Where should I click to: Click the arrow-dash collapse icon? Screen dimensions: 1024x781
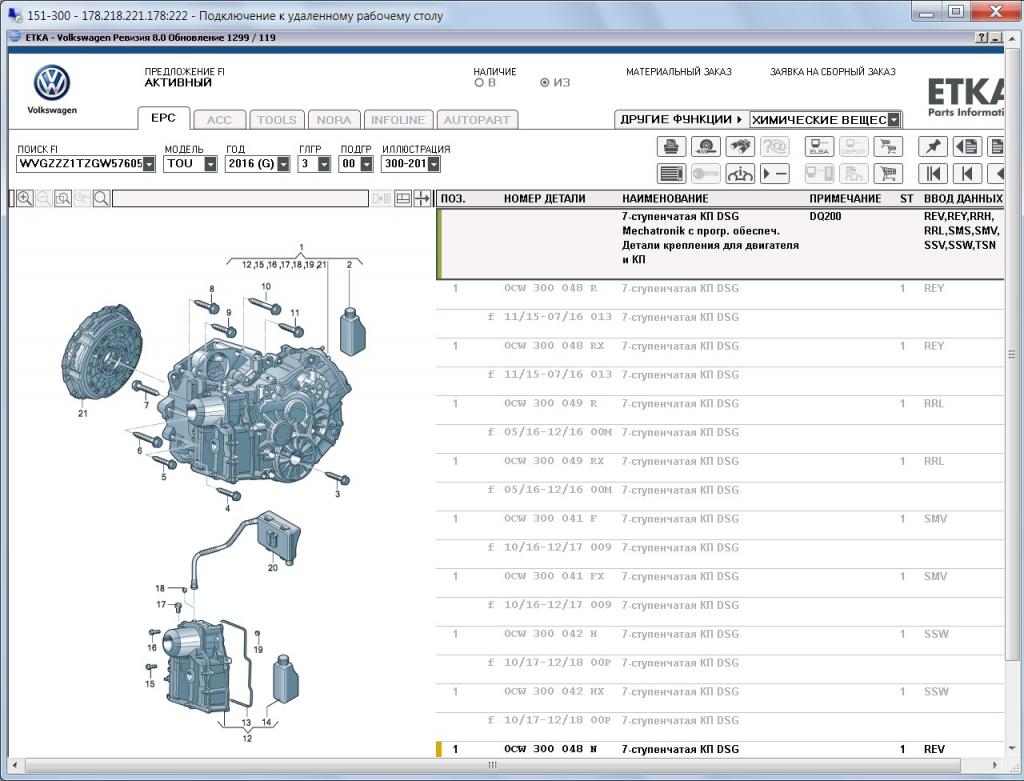775,173
